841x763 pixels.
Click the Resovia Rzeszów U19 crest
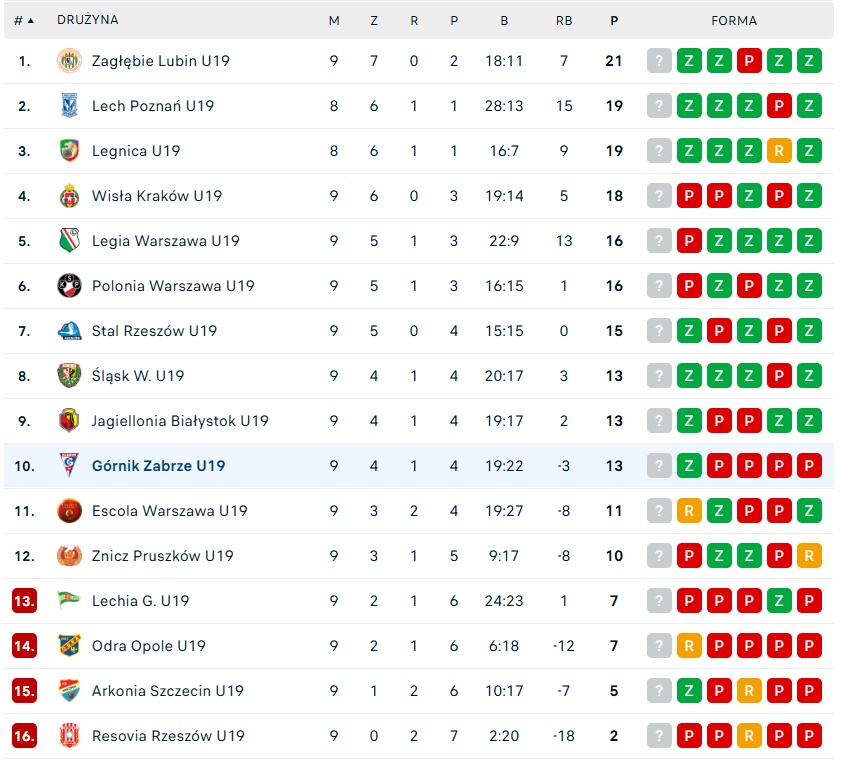(x=68, y=736)
